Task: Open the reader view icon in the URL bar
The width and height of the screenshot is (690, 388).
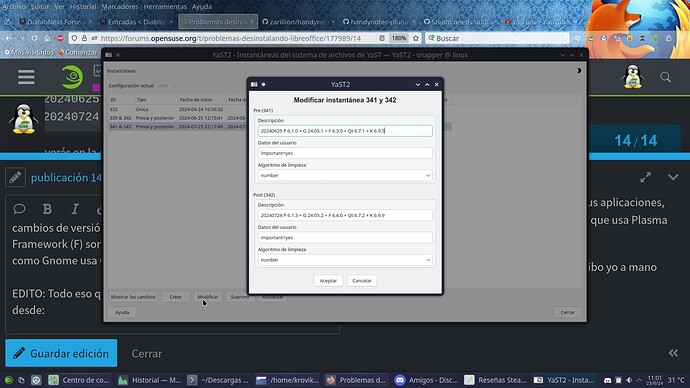Action: coord(382,38)
